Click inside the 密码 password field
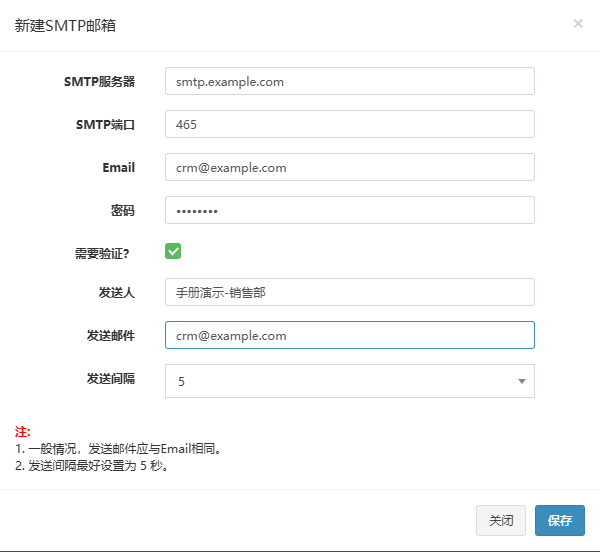The width and height of the screenshot is (600, 552). point(350,210)
